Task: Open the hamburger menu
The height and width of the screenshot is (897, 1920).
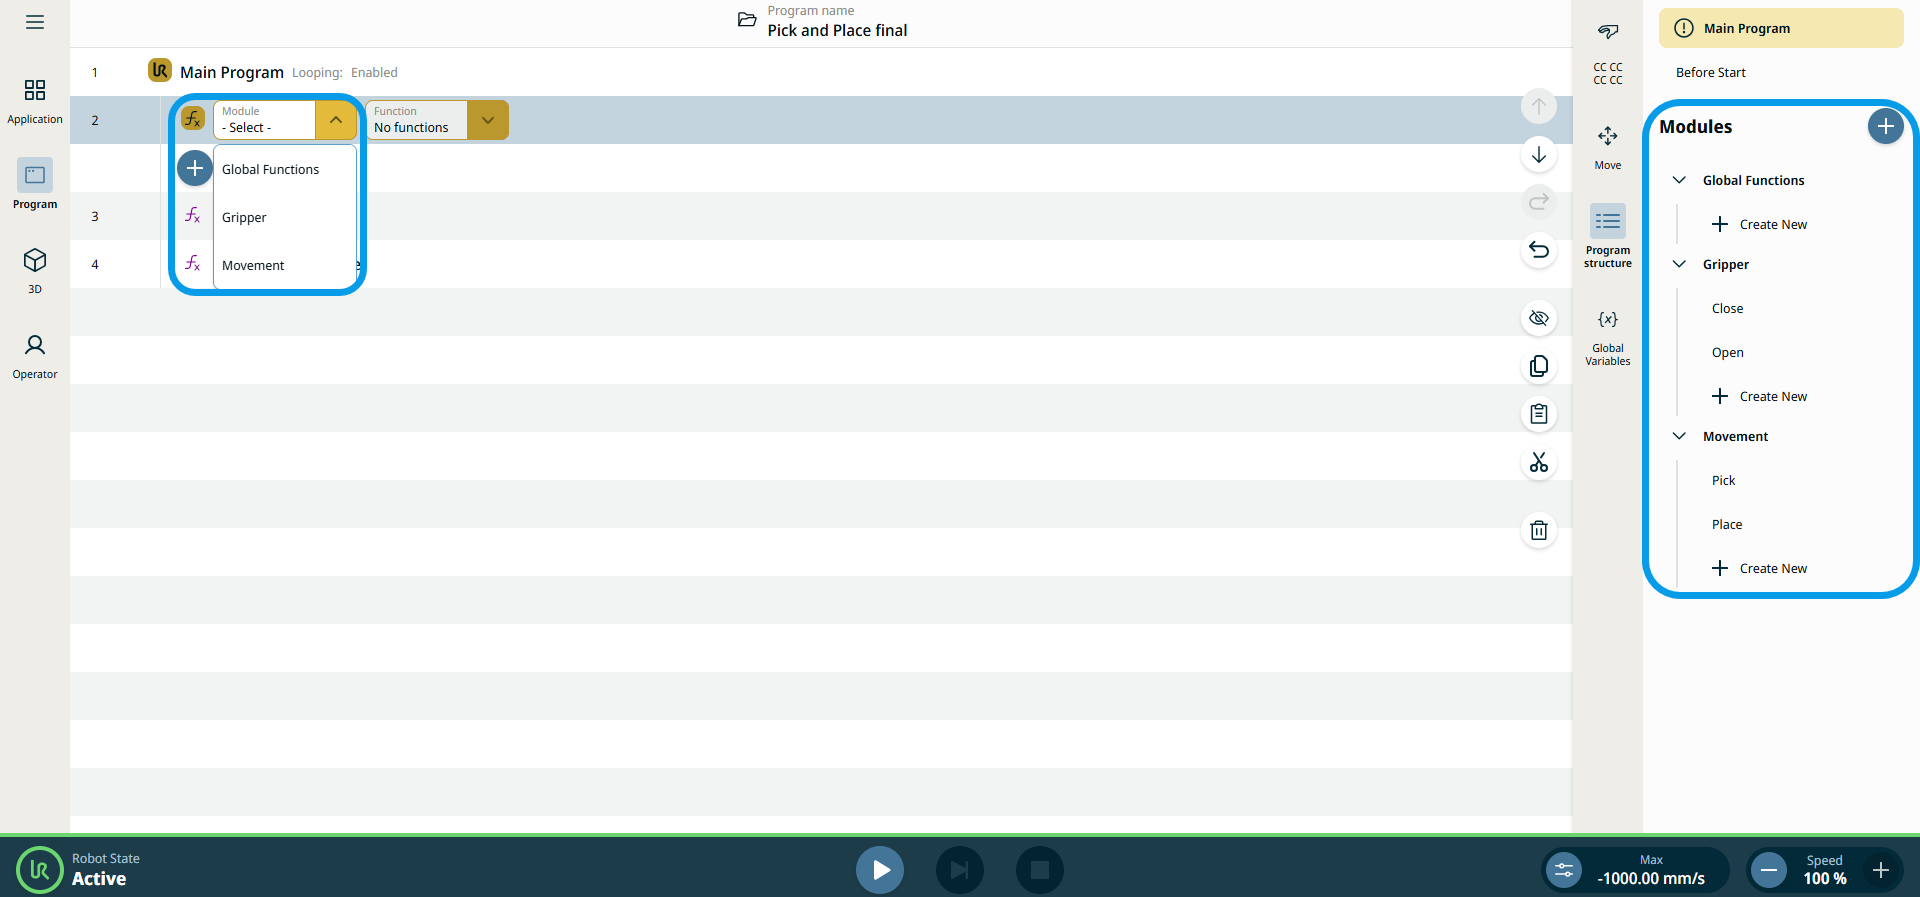Action: coord(35,22)
